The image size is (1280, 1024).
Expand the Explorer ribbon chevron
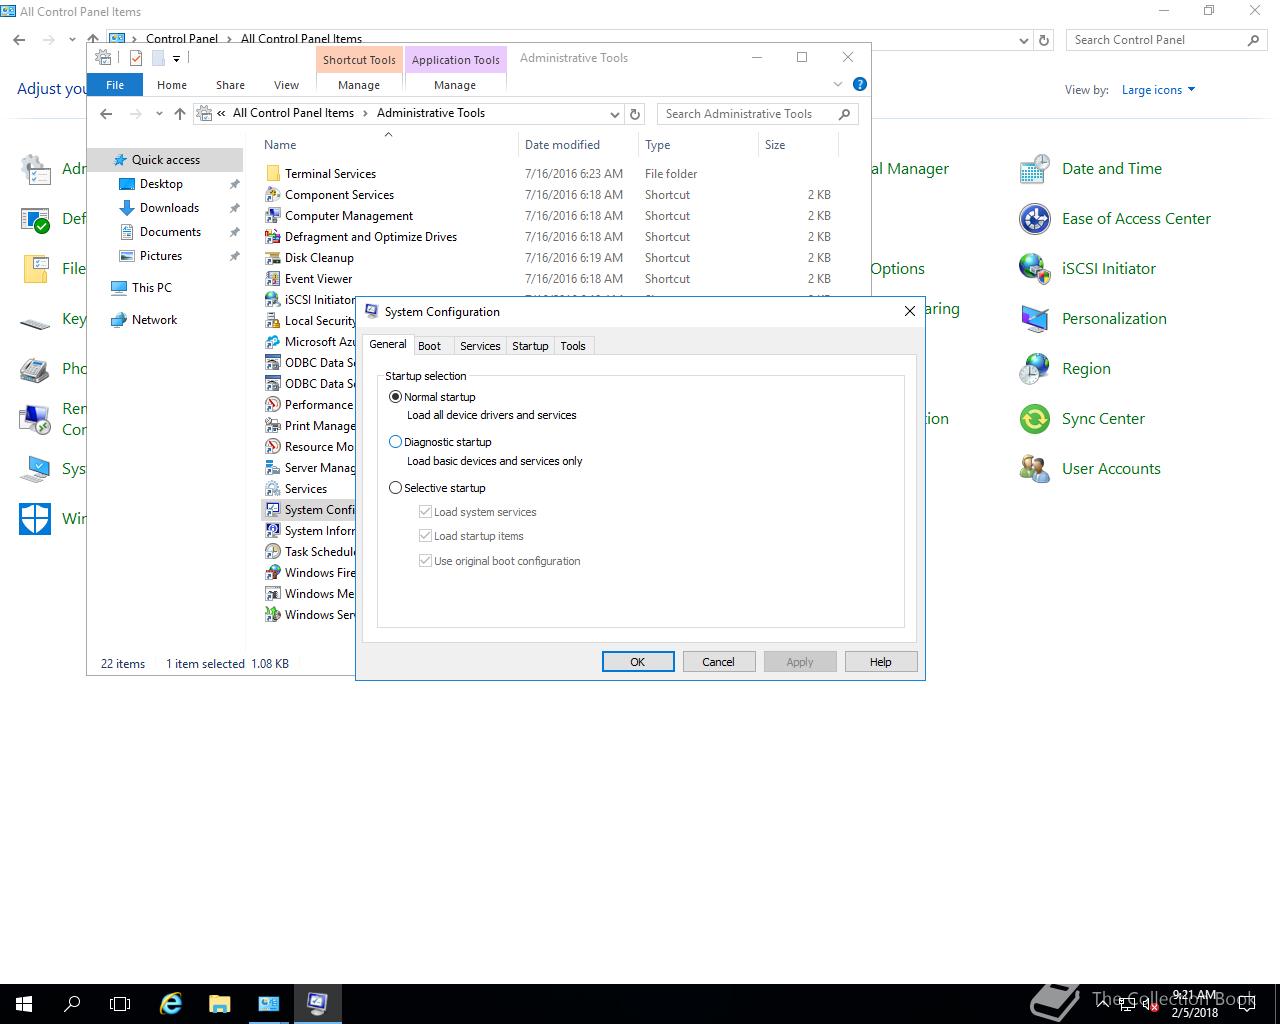pos(838,84)
